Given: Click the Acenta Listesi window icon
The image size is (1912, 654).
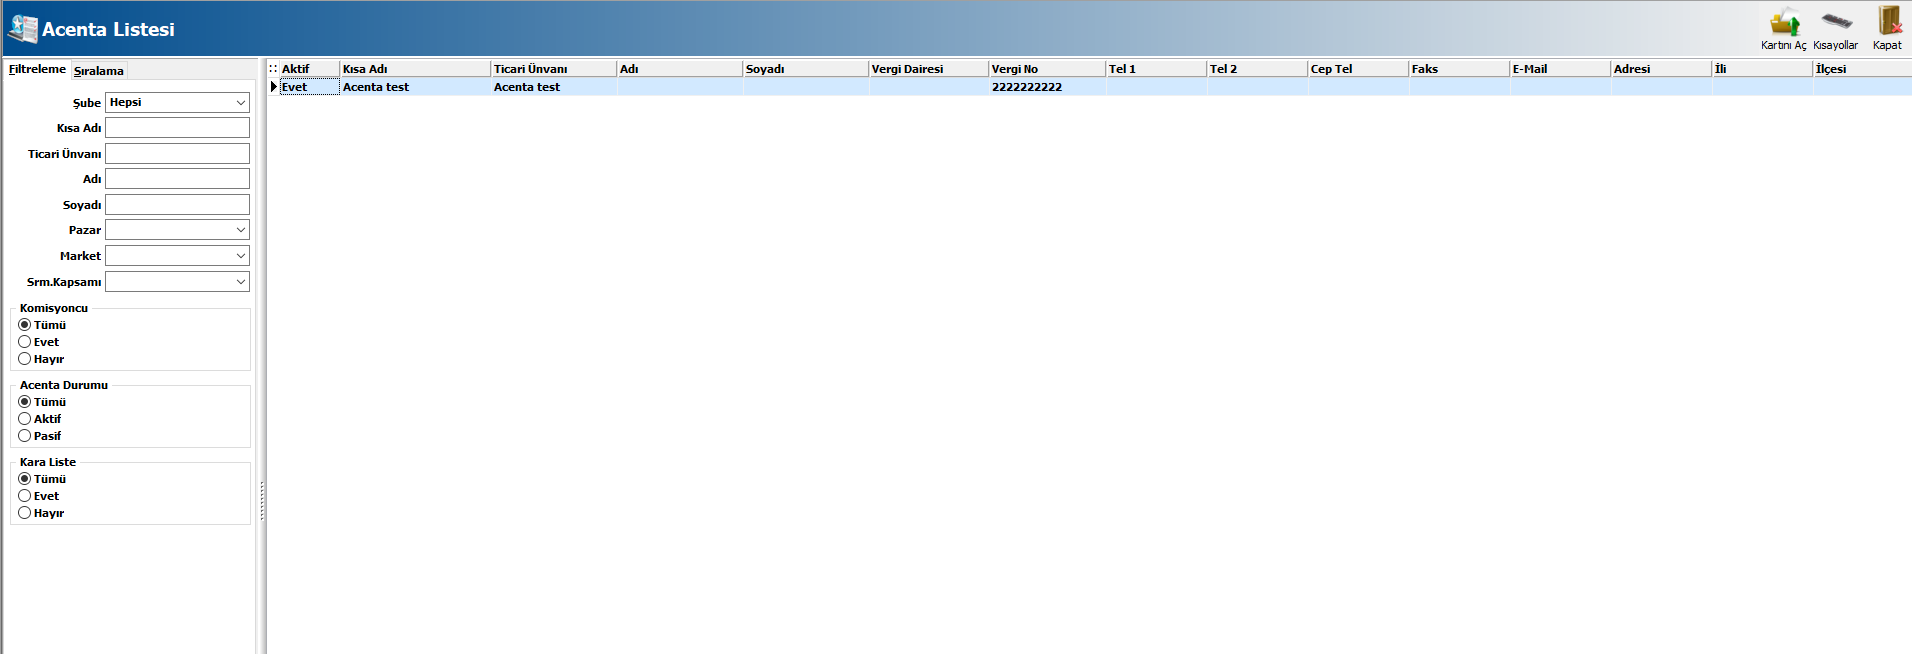Looking at the screenshot, I should pyautogui.click(x=22, y=28).
